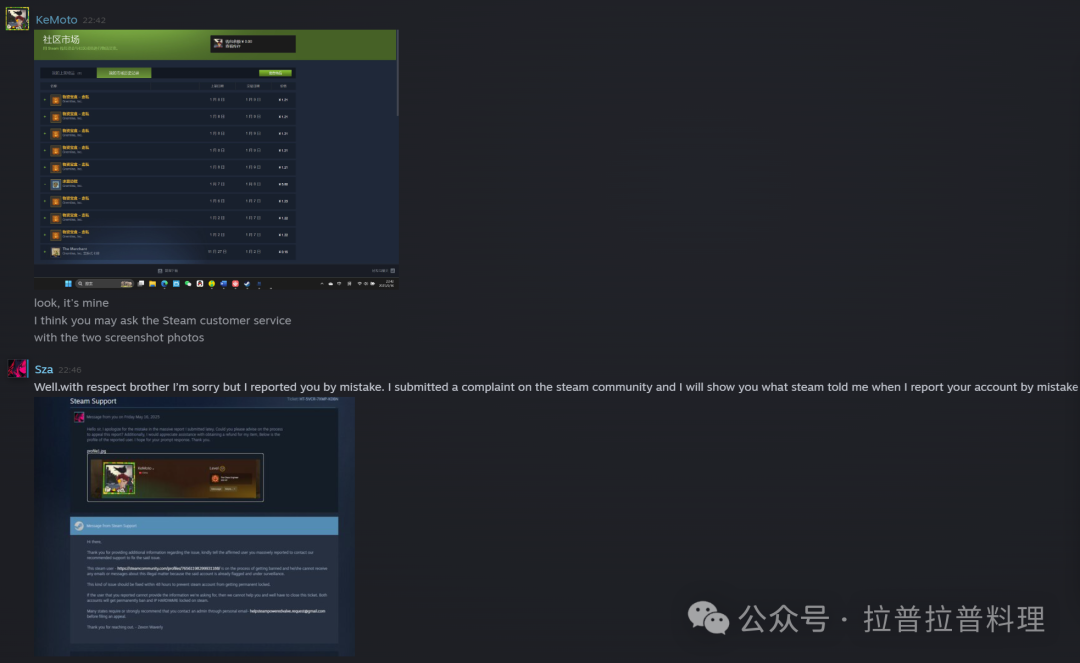Click the 22:46 message timestamp
The image size is (1080, 663).
click(70, 370)
